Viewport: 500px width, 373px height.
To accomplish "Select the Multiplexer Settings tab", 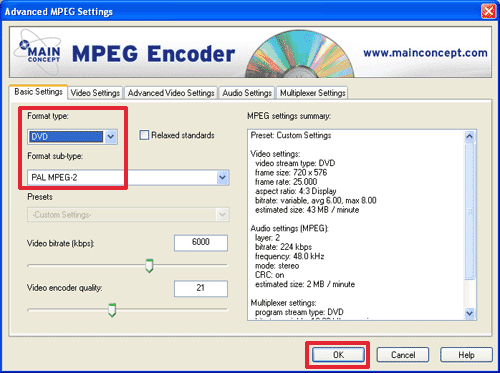I will 312,93.
